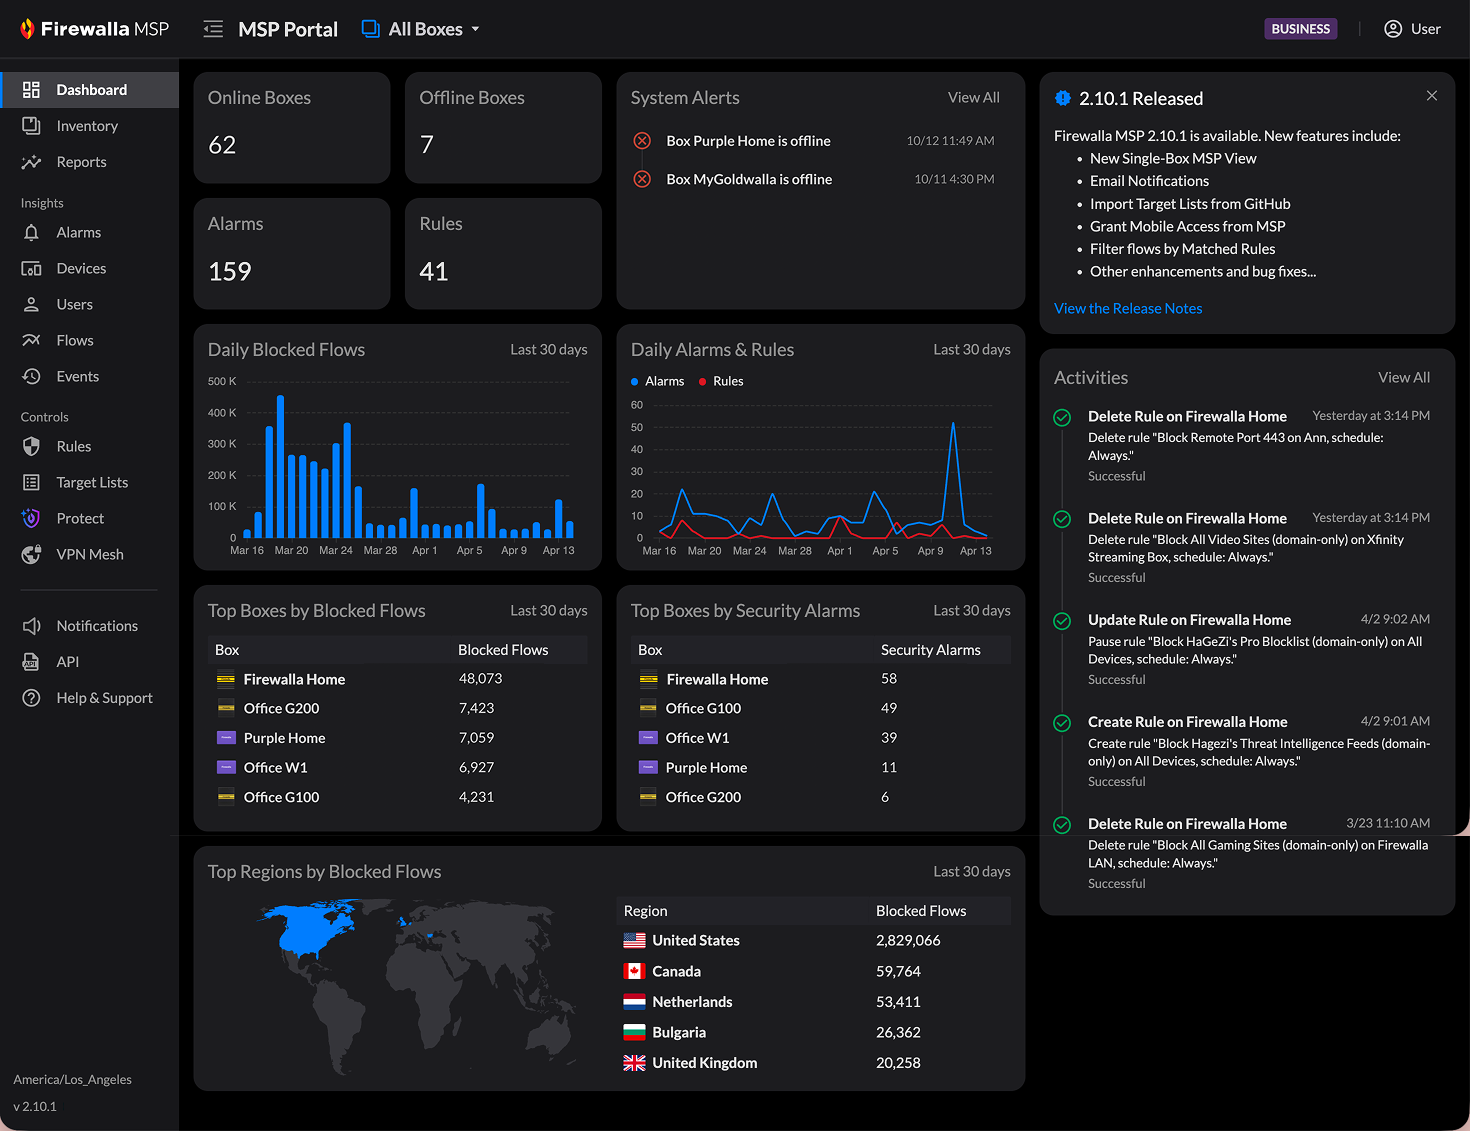Click View All in Activities panel
Image resolution: width=1470 pixels, height=1131 pixels.
(x=1403, y=378)
